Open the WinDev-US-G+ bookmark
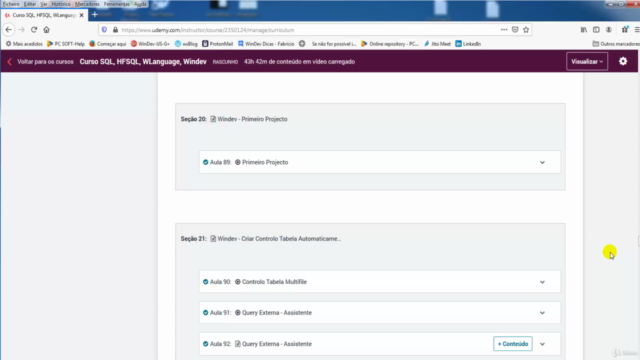Screen dimensions: 640x360 150,44
